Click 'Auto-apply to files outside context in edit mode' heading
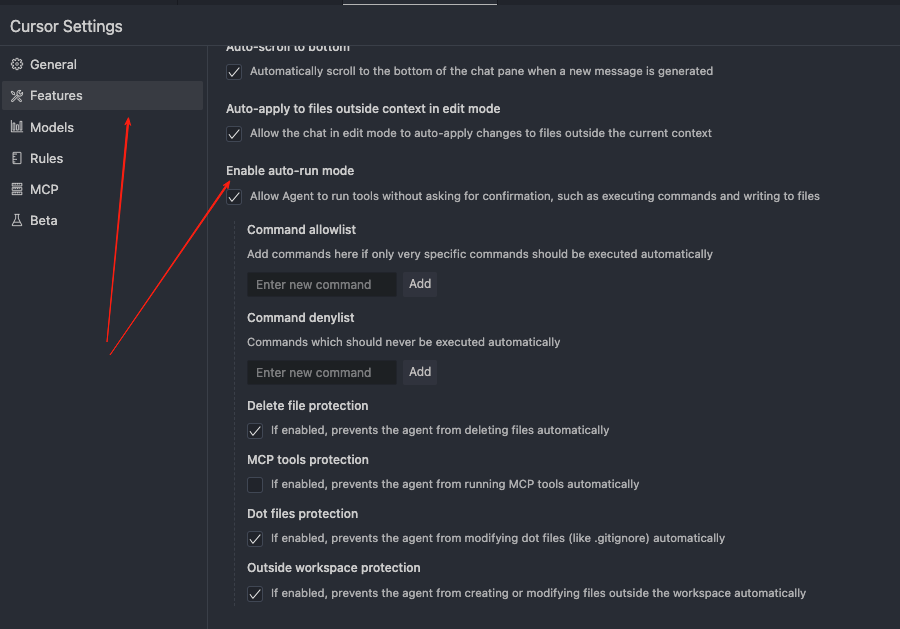Viewport: 900px width, 629px height. coord(363,108)
